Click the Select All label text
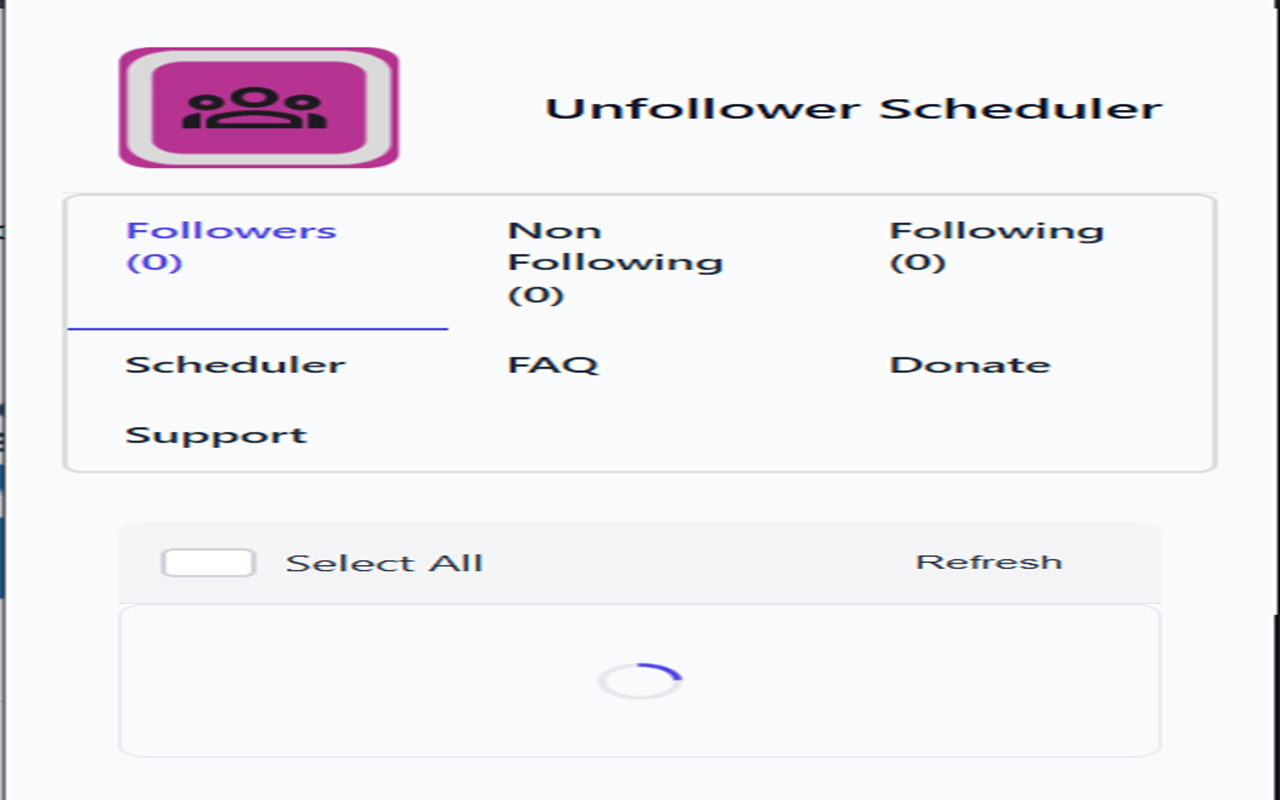This screenshot has height=800, width=1280. (x=383, y=561)
